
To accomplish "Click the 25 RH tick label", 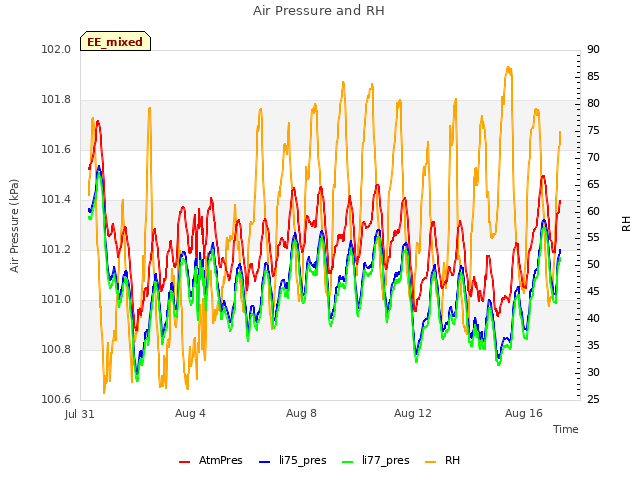I will [x=593, y=399].
